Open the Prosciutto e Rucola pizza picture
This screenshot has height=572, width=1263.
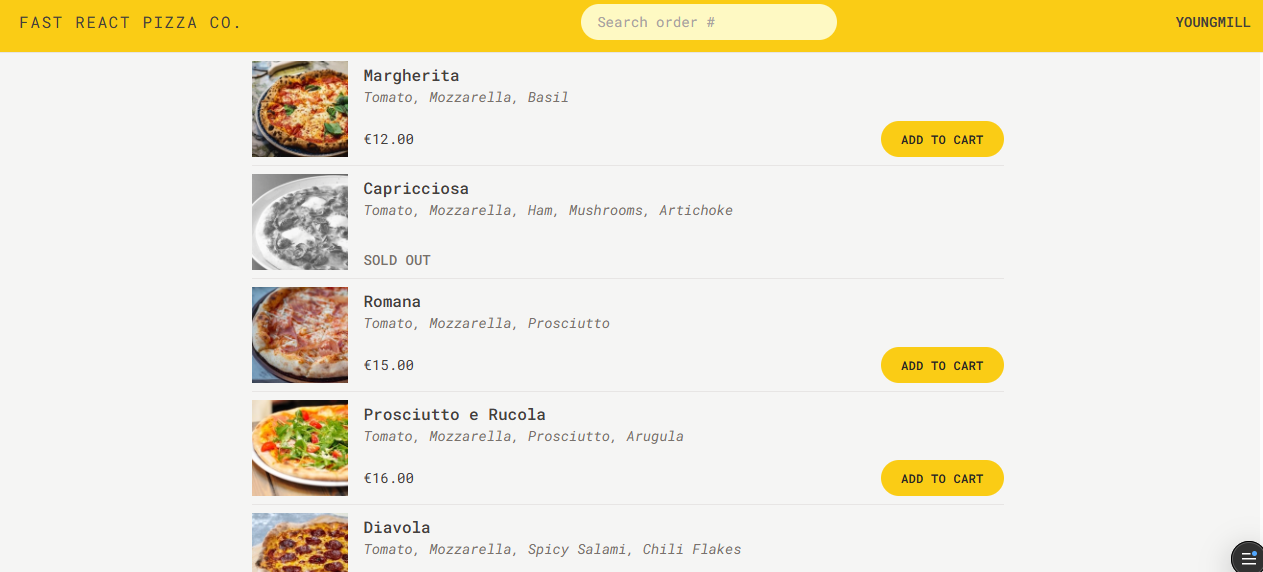coord(300,448)
